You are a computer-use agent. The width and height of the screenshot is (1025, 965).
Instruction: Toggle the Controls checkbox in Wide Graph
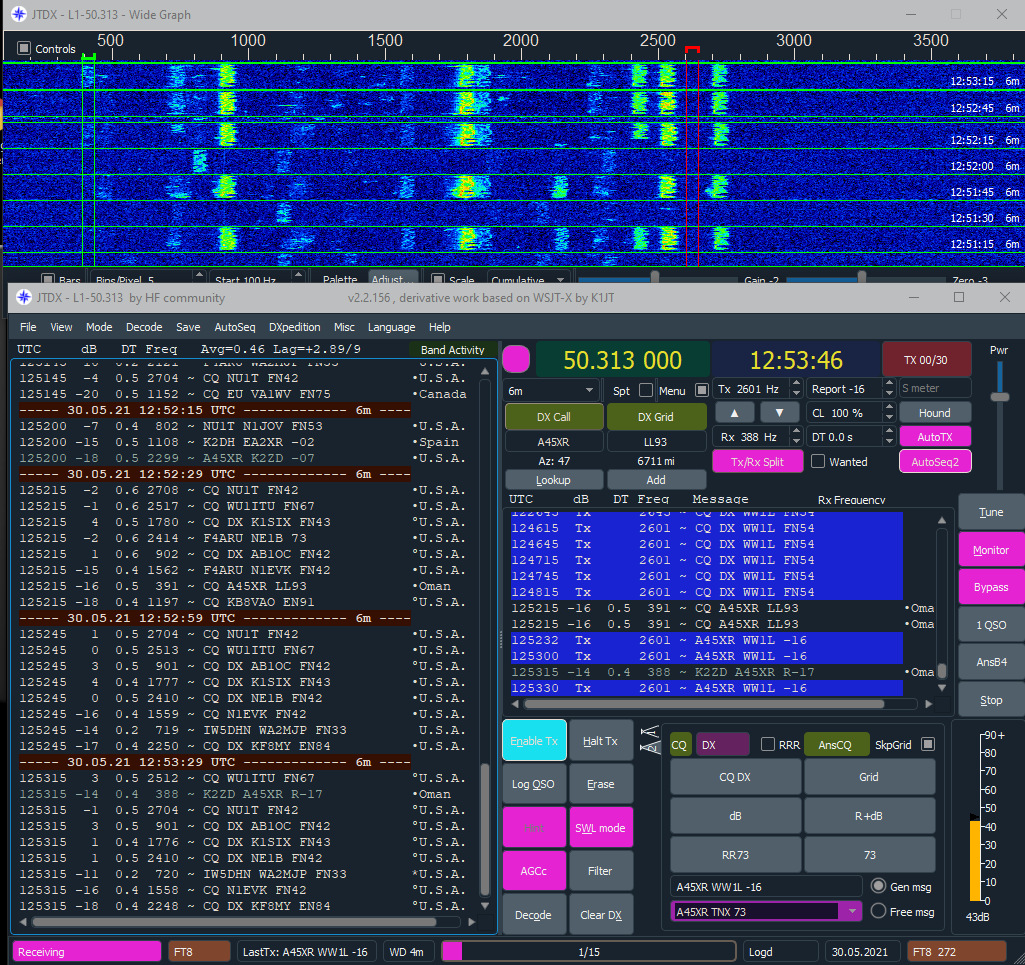pos(24,48)
